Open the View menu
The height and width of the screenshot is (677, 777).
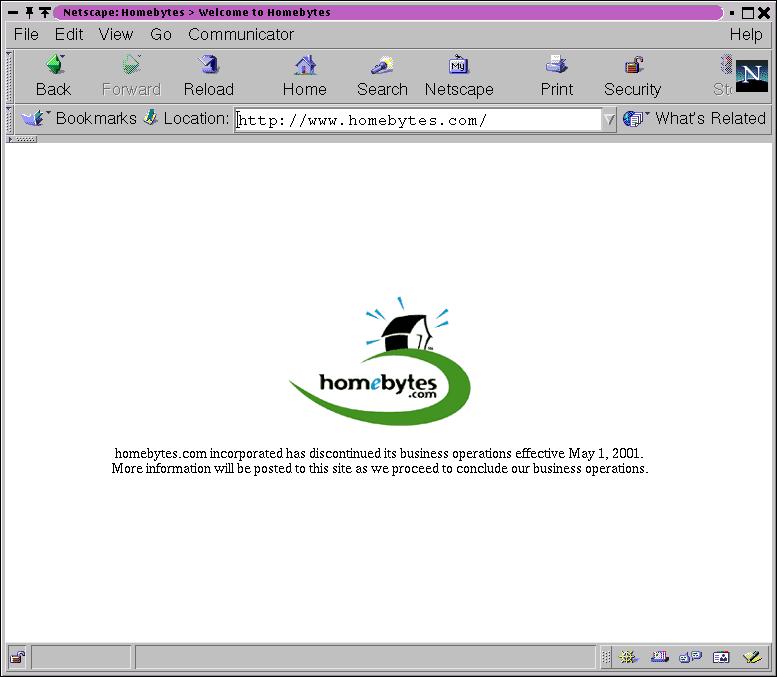pyautogui.click(x=116, y=34)
